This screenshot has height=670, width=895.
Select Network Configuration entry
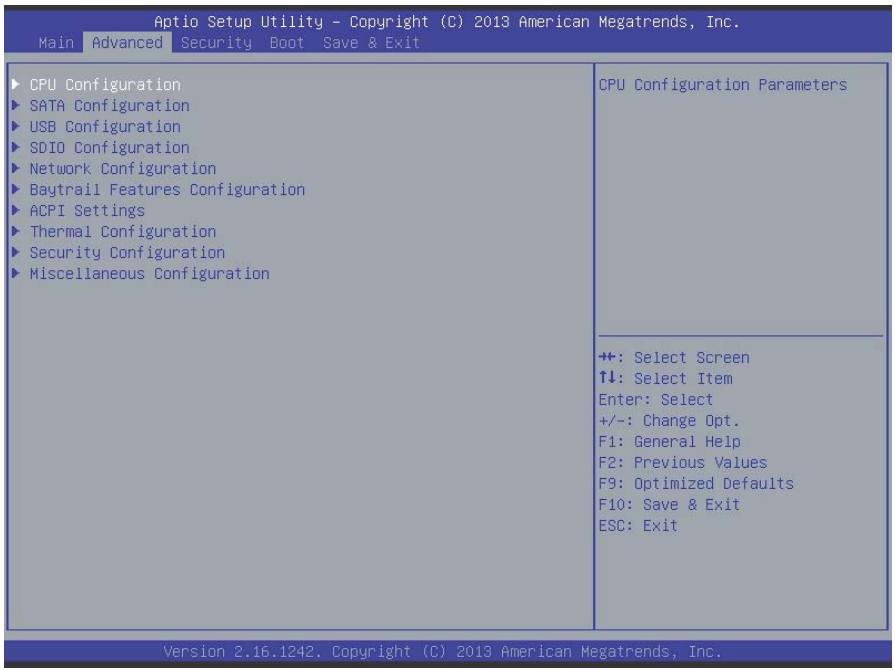[123, 169]
